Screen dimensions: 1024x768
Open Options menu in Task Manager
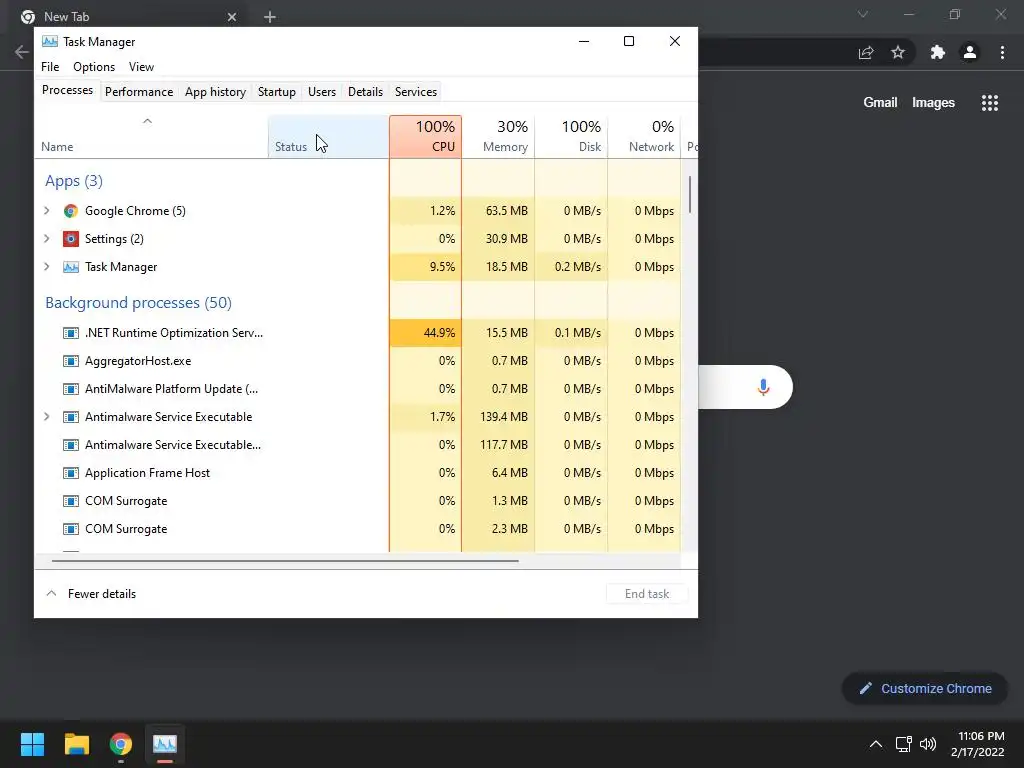[94, 67]
